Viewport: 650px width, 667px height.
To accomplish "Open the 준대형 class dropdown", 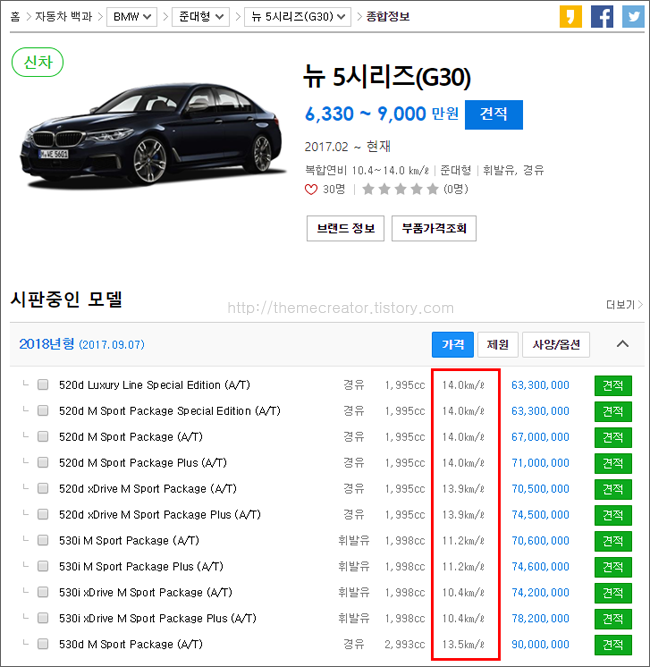I will 200,17.
